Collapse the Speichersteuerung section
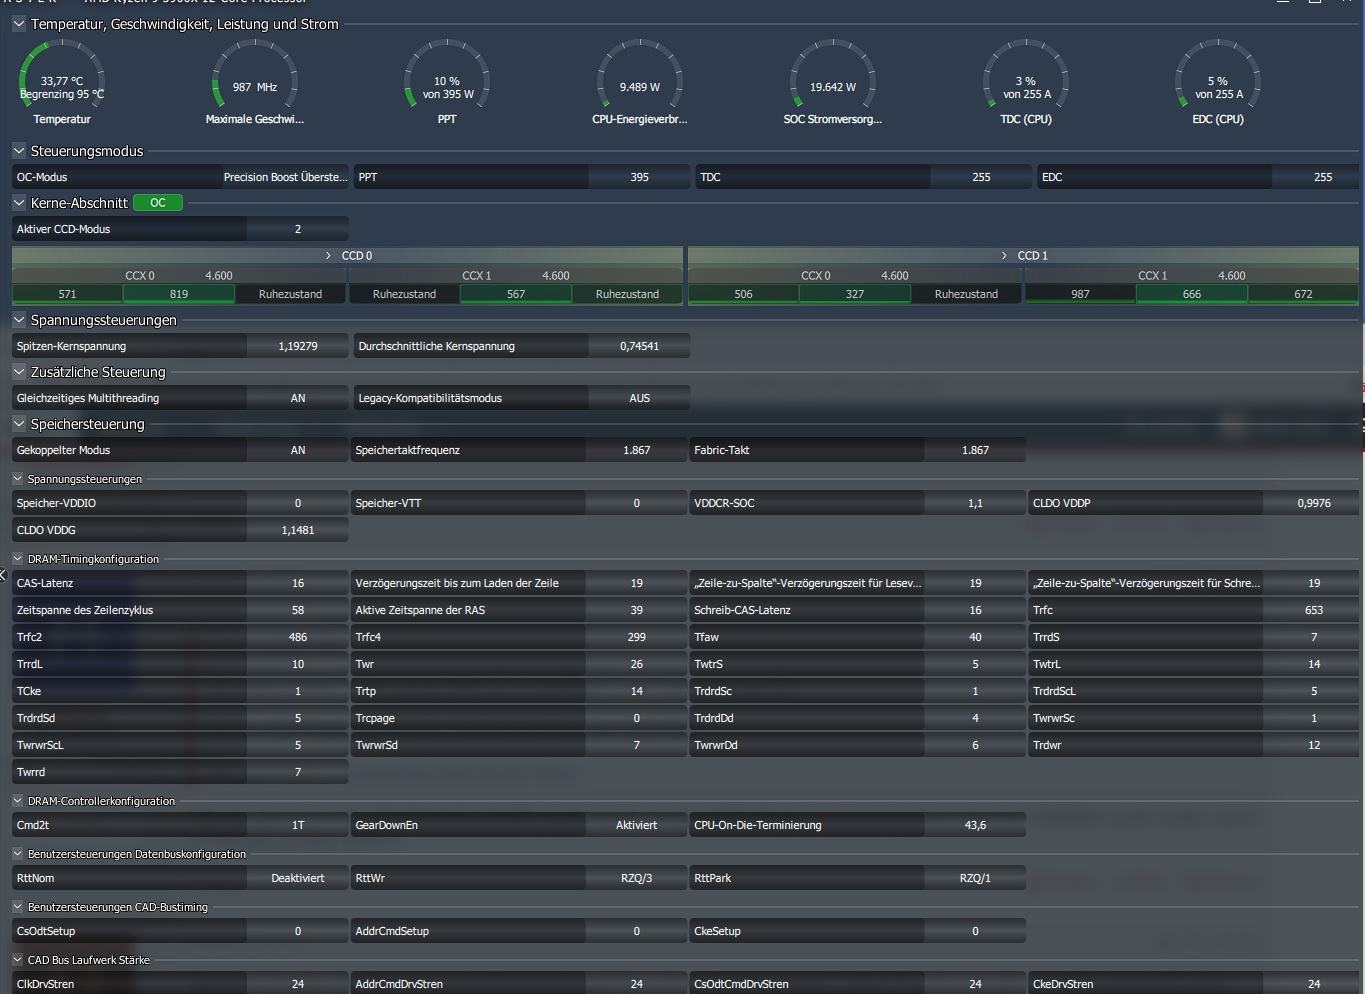The height and width of the screenshot is (994, 1365). 18,424
